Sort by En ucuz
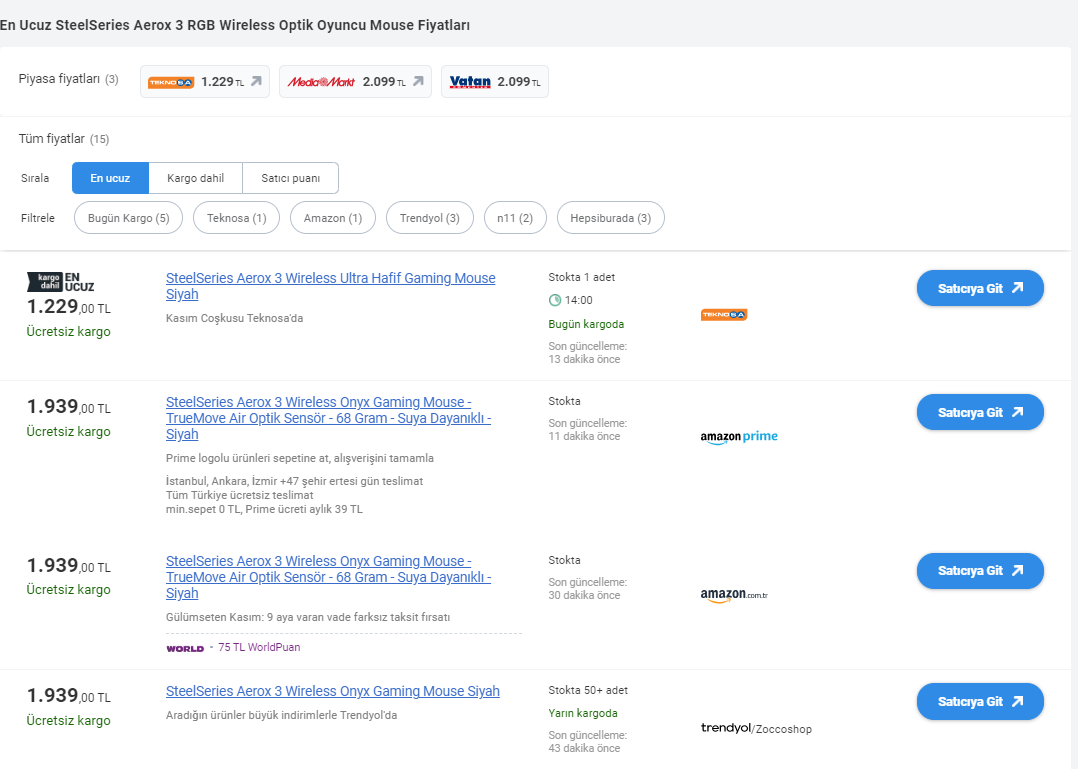This screenshot has height=769, width=1078. click(x=110, y=178)
